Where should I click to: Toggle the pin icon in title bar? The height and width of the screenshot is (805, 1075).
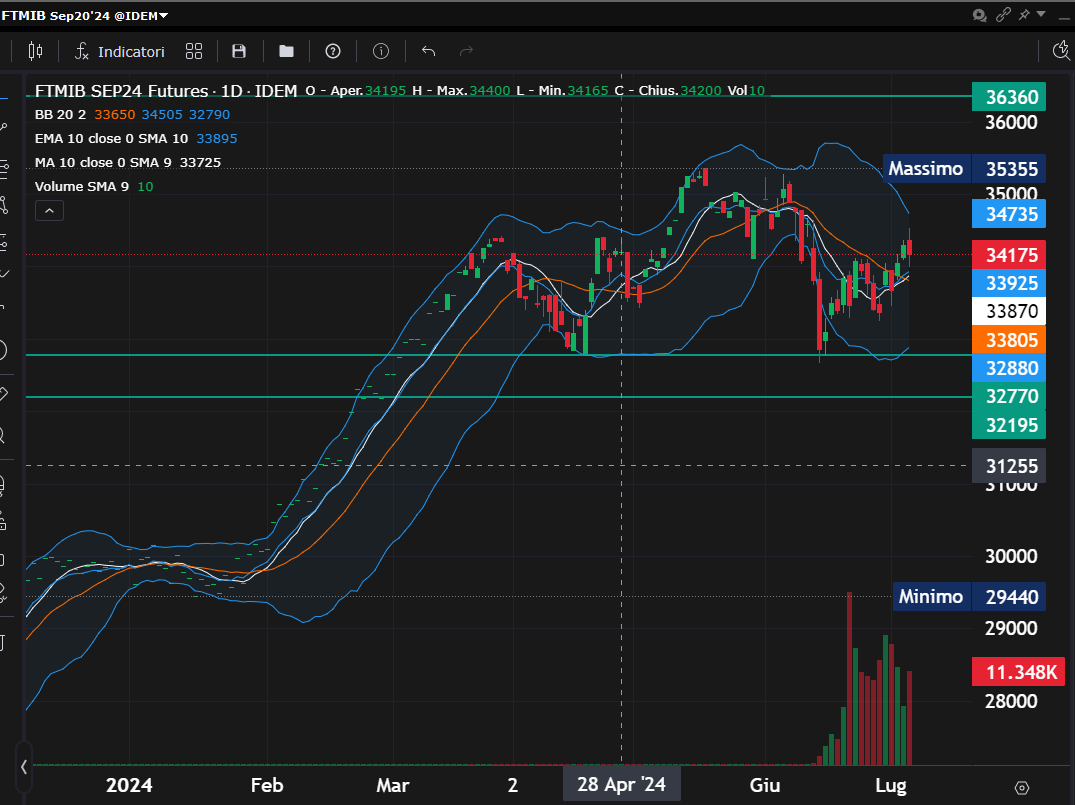pyautogui.click(x=1024, y=15)
